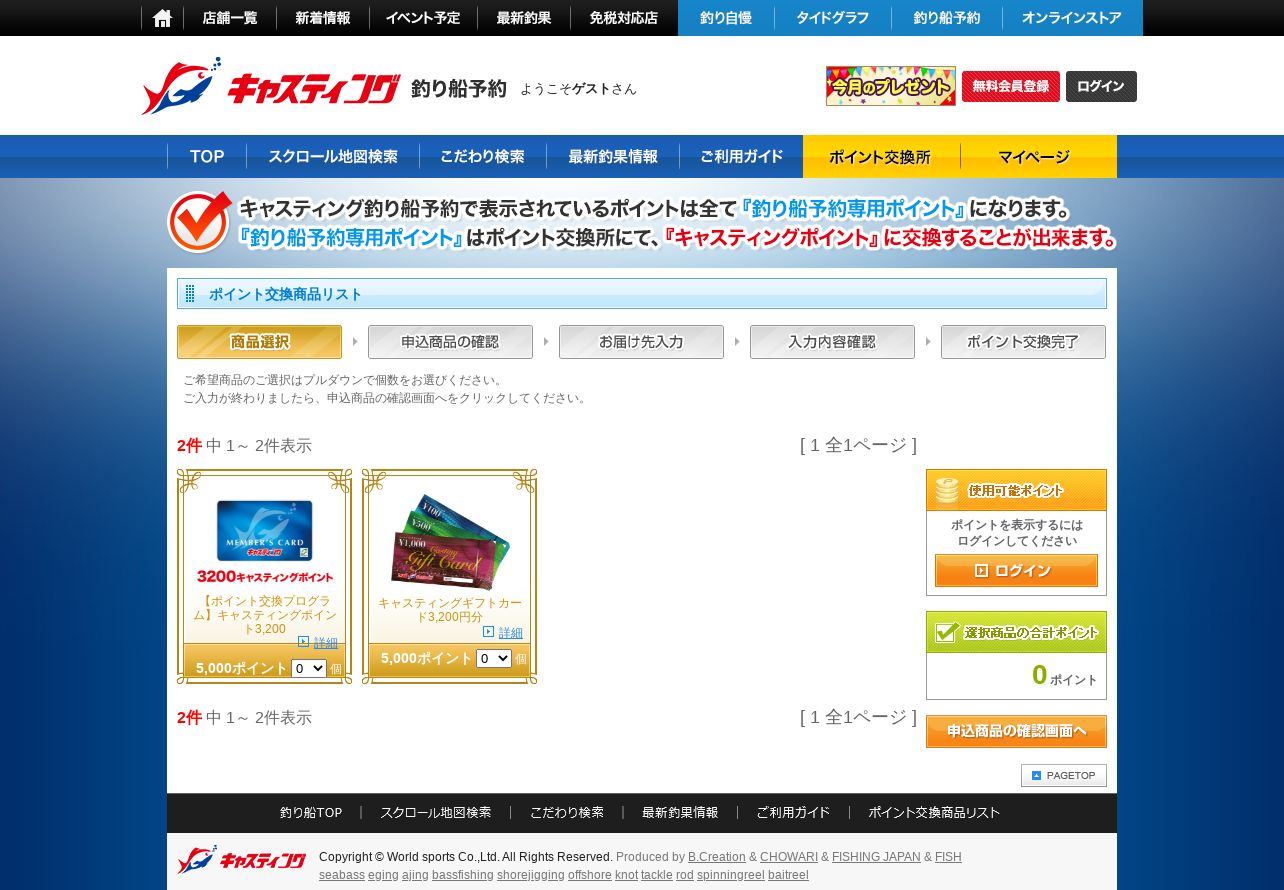Screen dimensions: 1284x890
Task: Click the 商品選択 step
Action: (259, 342)
